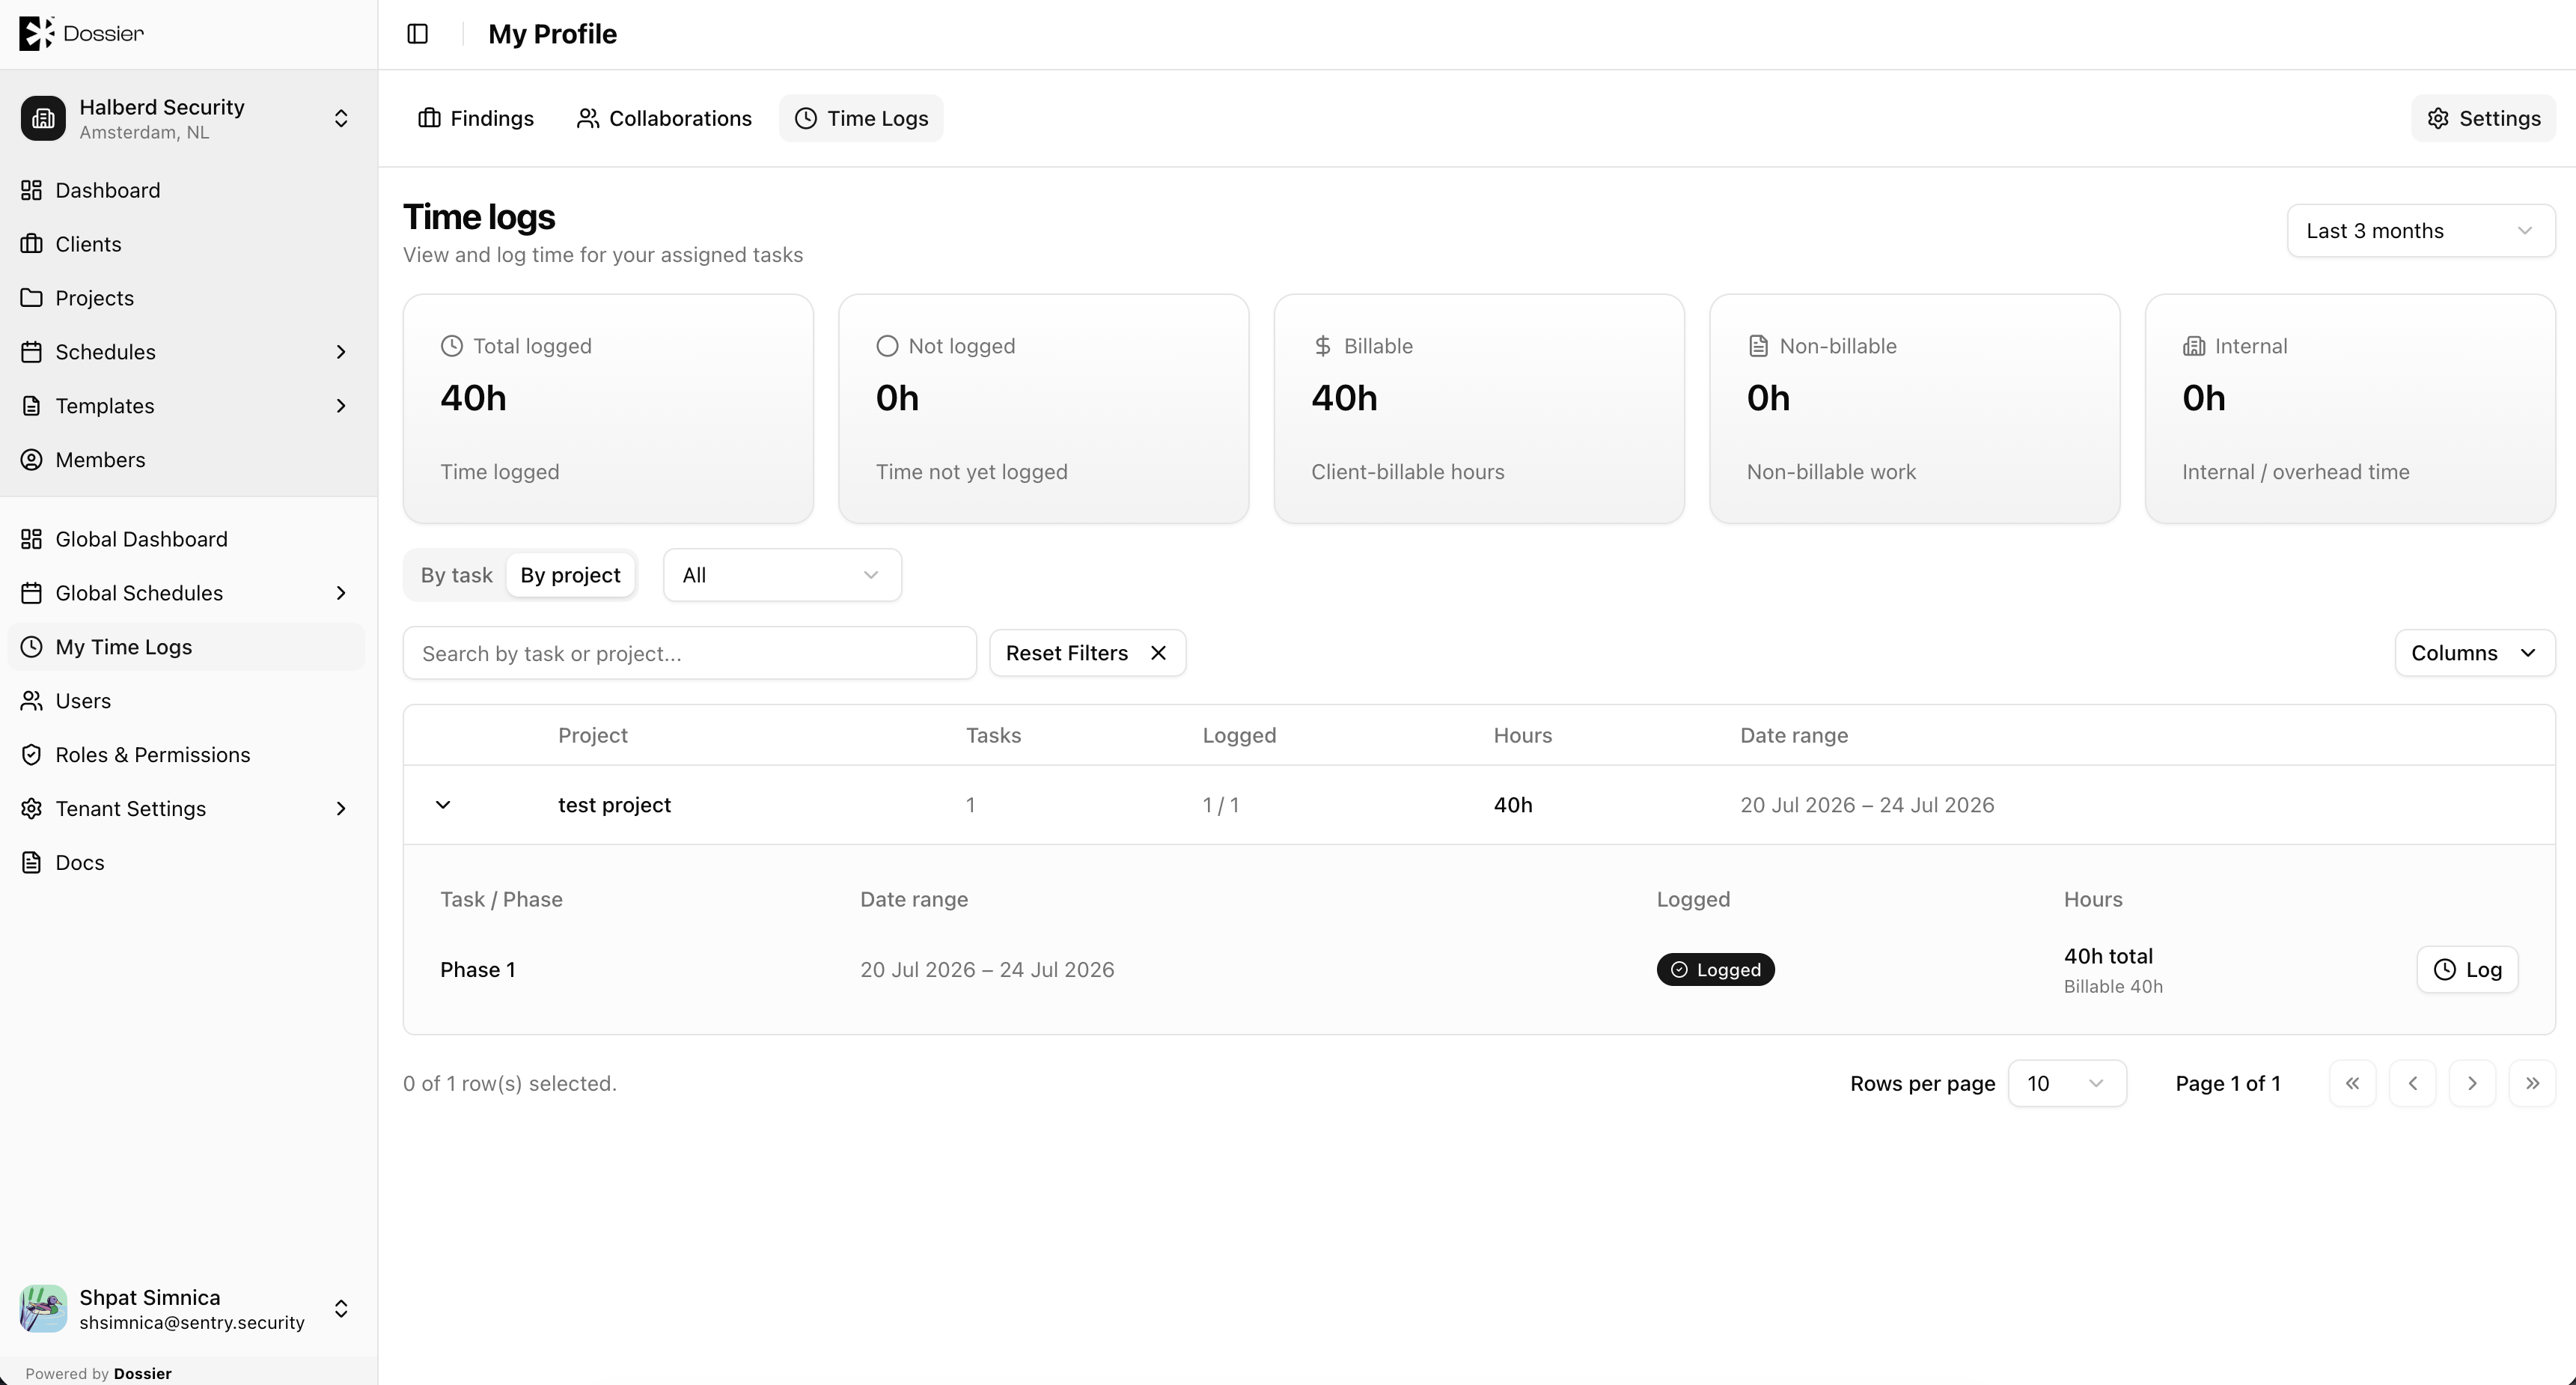Click Powered by Dossier link
Image resolution: width=2576 pixels, height=1385 pixels.
[98, 1374]
